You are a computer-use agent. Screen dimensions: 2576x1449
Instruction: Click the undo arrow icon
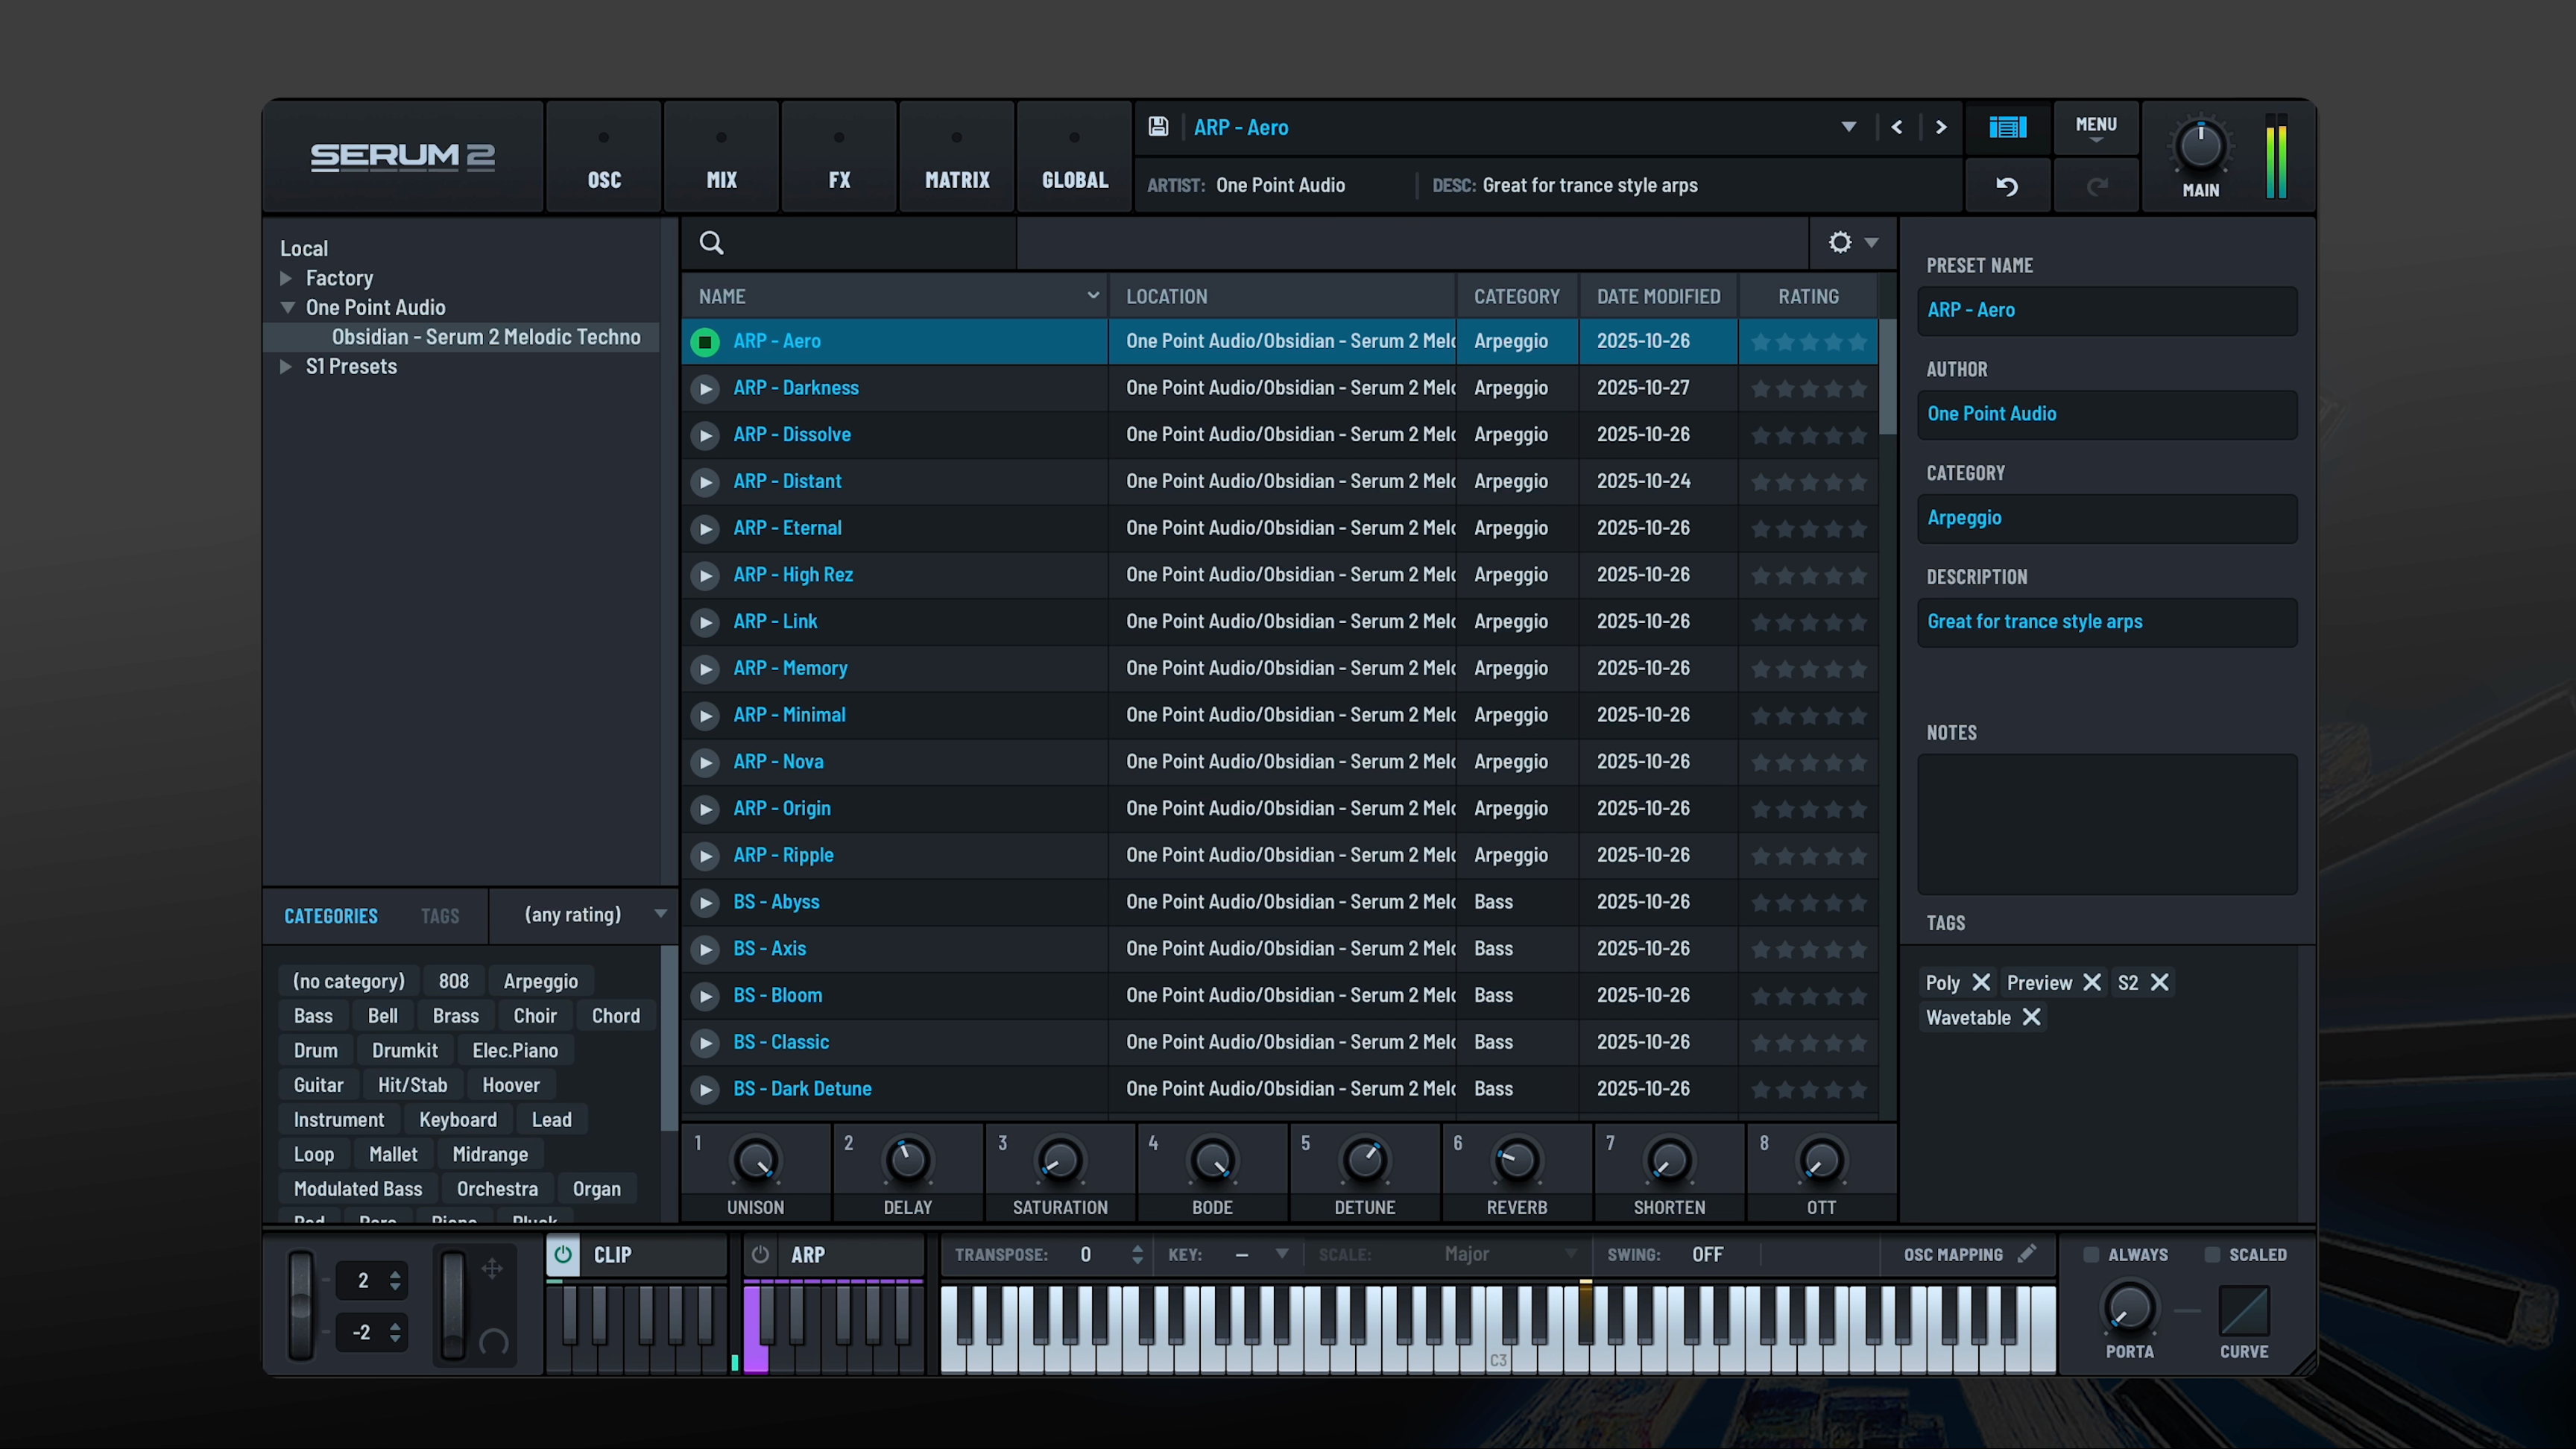click(x=2007, y=186)
